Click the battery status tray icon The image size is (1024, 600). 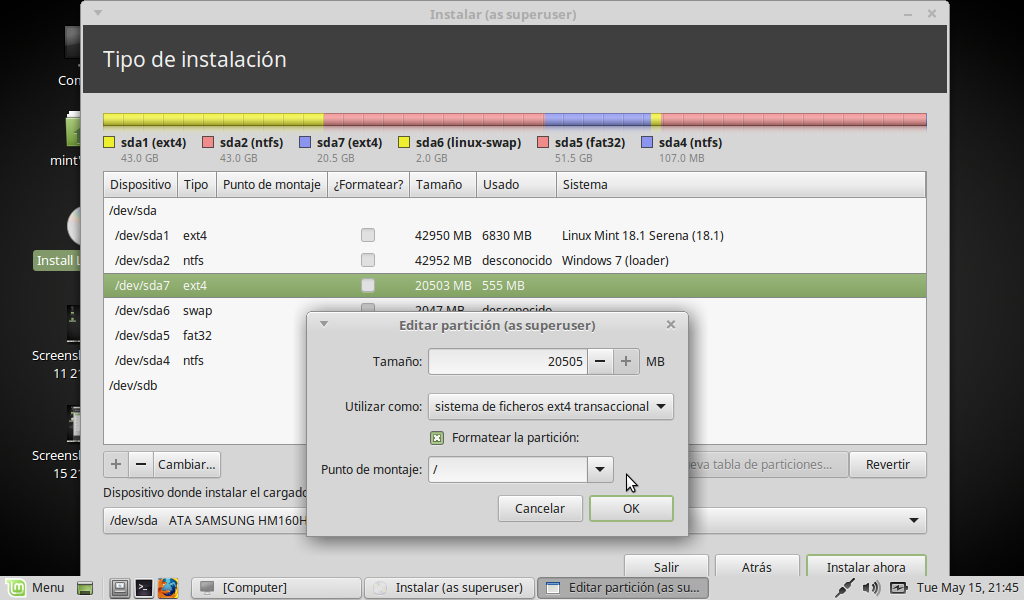(898, 588)
